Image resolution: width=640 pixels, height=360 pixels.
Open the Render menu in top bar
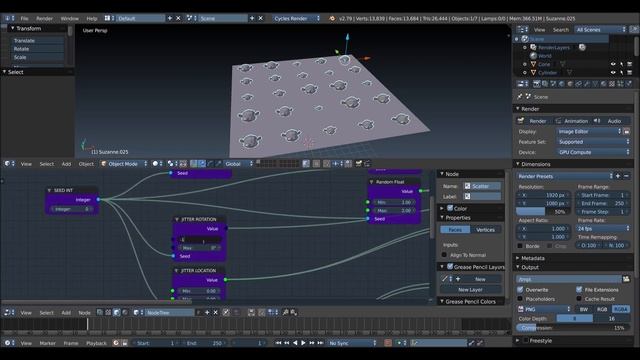[x=44, y=18]
